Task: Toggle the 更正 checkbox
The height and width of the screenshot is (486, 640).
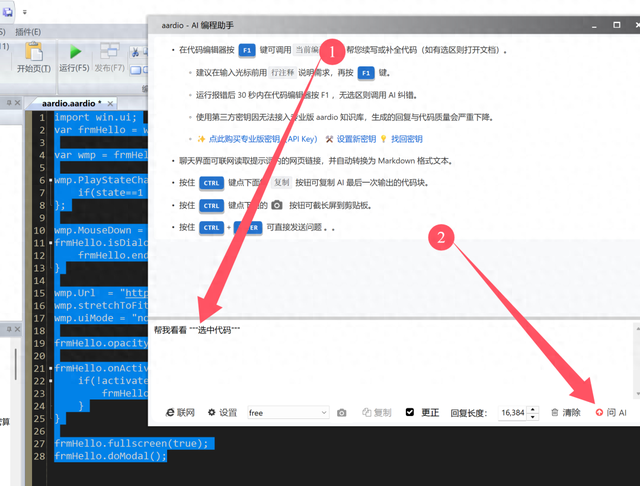Action: [410, 412]
